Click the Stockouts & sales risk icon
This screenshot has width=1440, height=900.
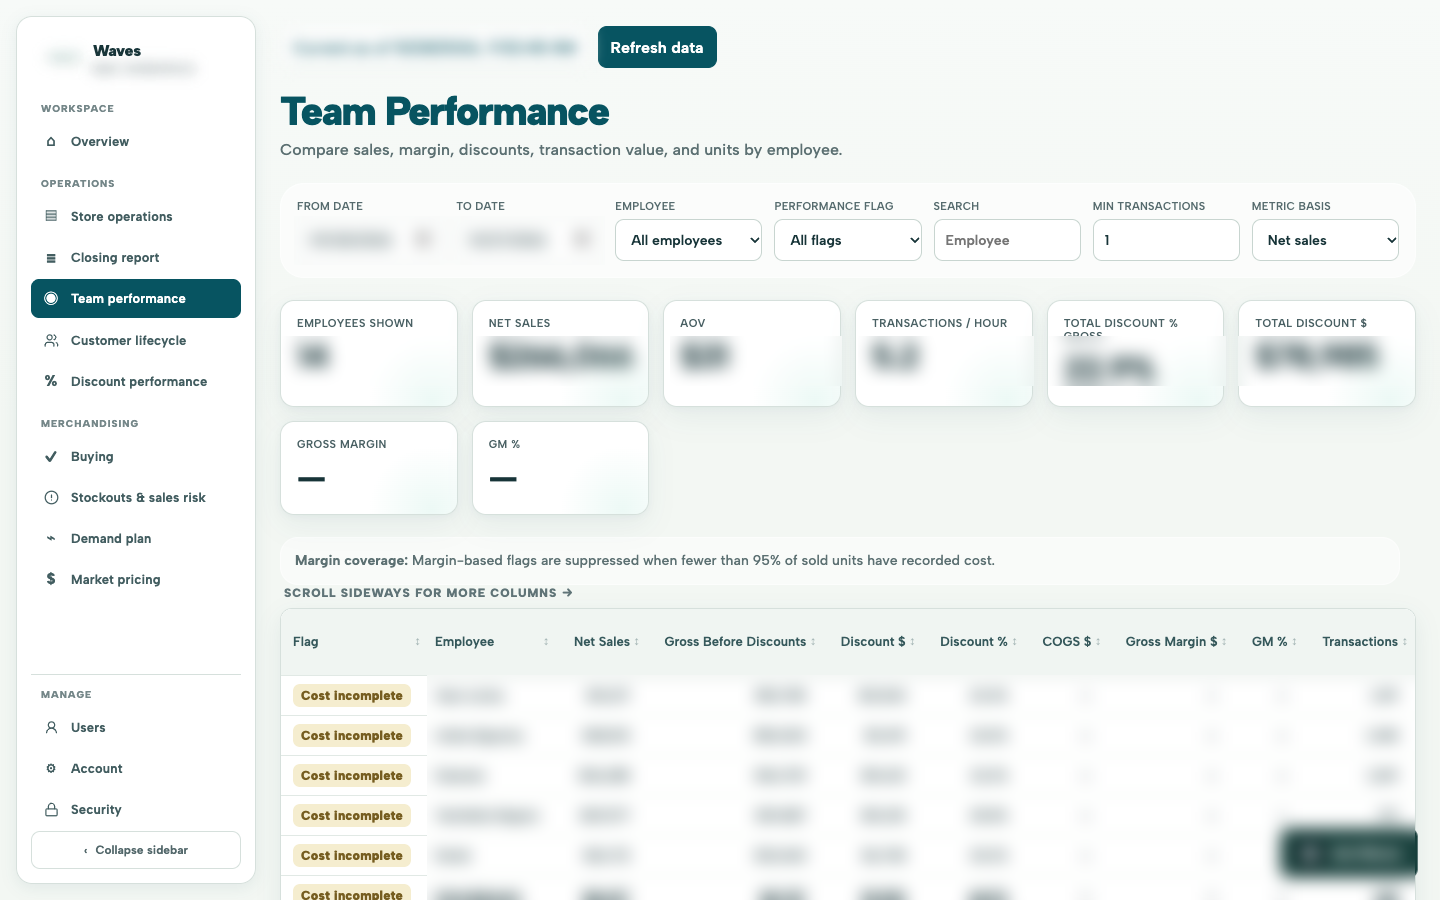(51, 498)
